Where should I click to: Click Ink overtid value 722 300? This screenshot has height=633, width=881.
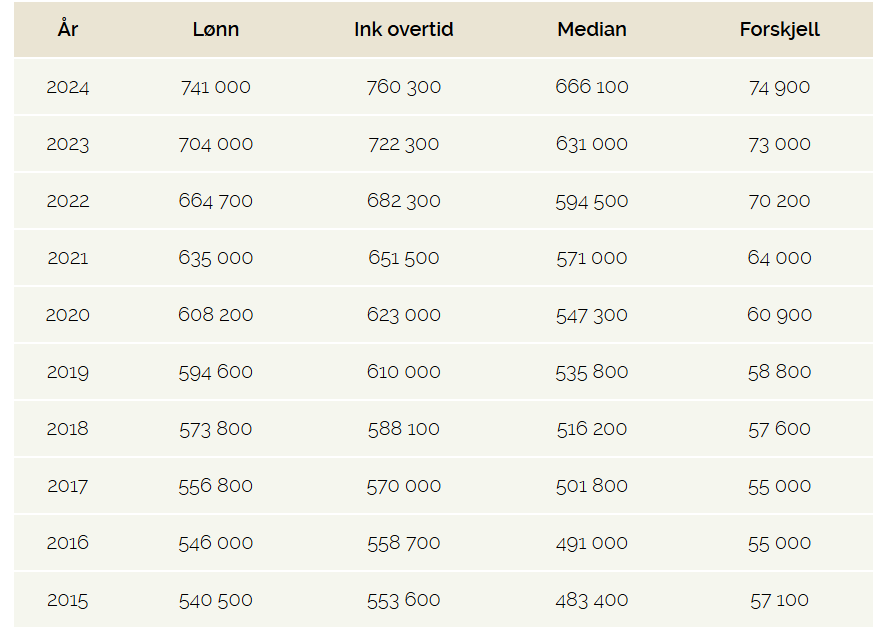pos(403,144)
